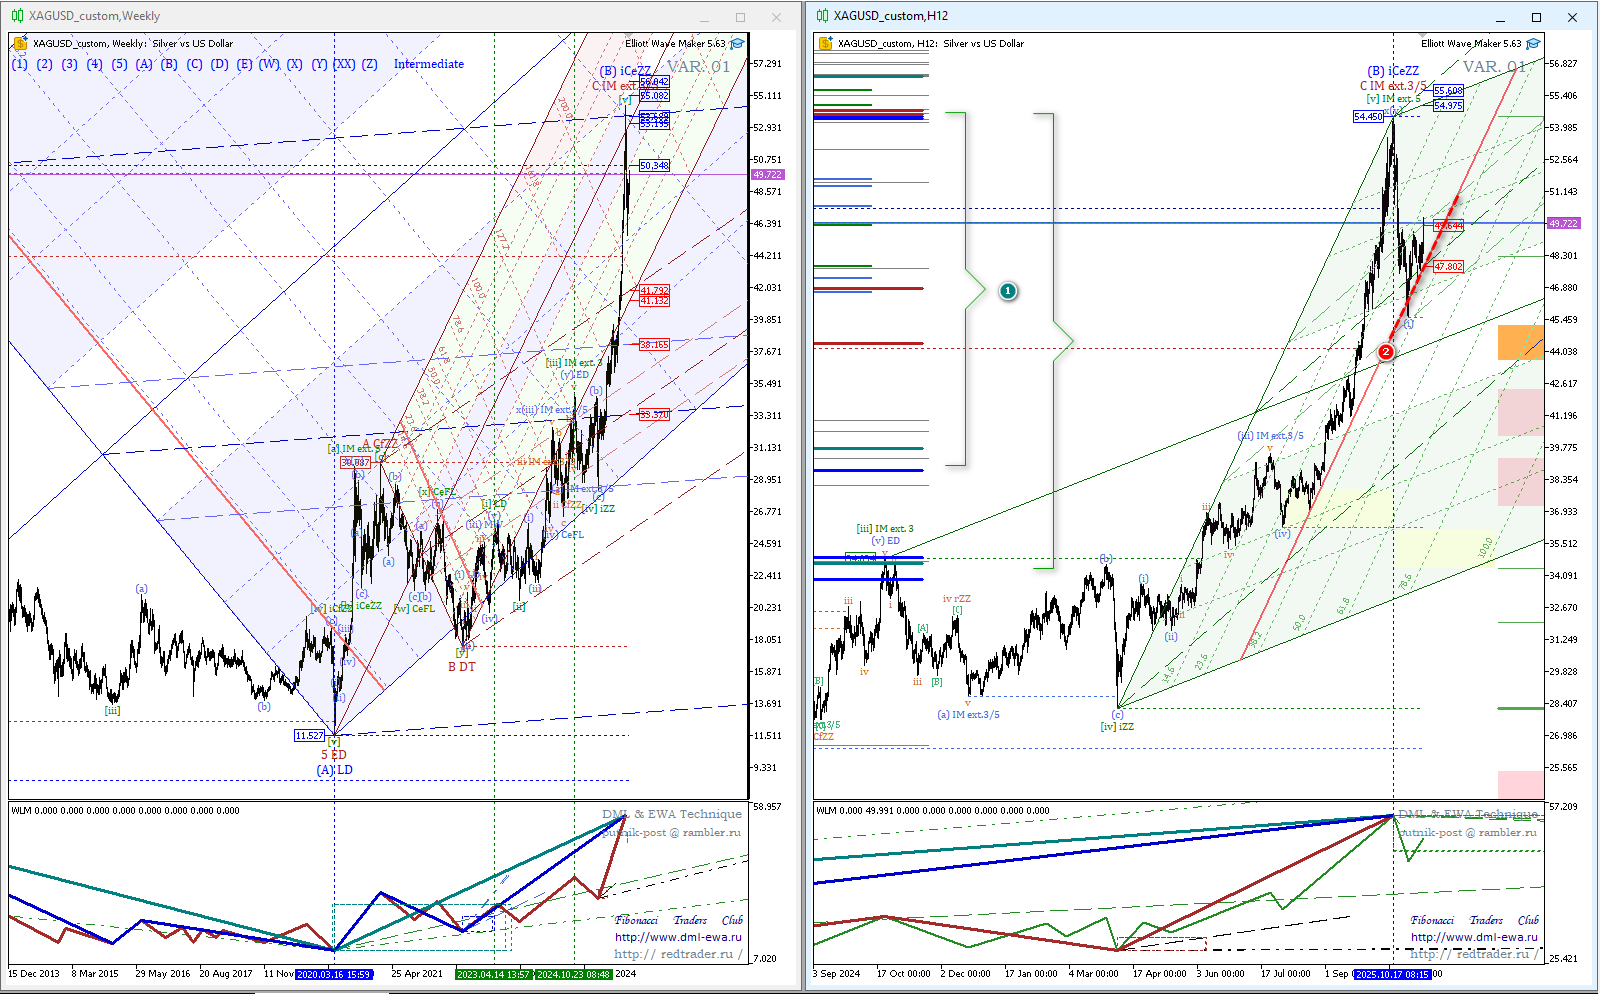Click the purple 49.722 price label on Weekly axis

click(x=767, y=175)
